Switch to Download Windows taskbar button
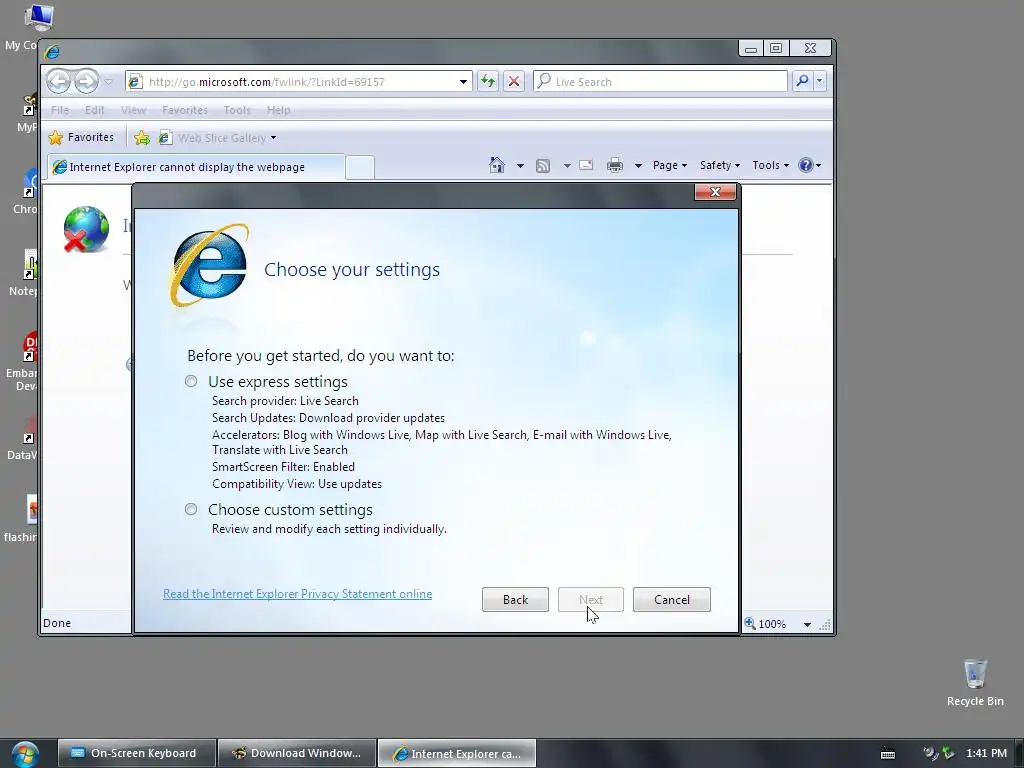This screenshot has height=768, width=1024. pyautogui.click(x=297, y=753)
